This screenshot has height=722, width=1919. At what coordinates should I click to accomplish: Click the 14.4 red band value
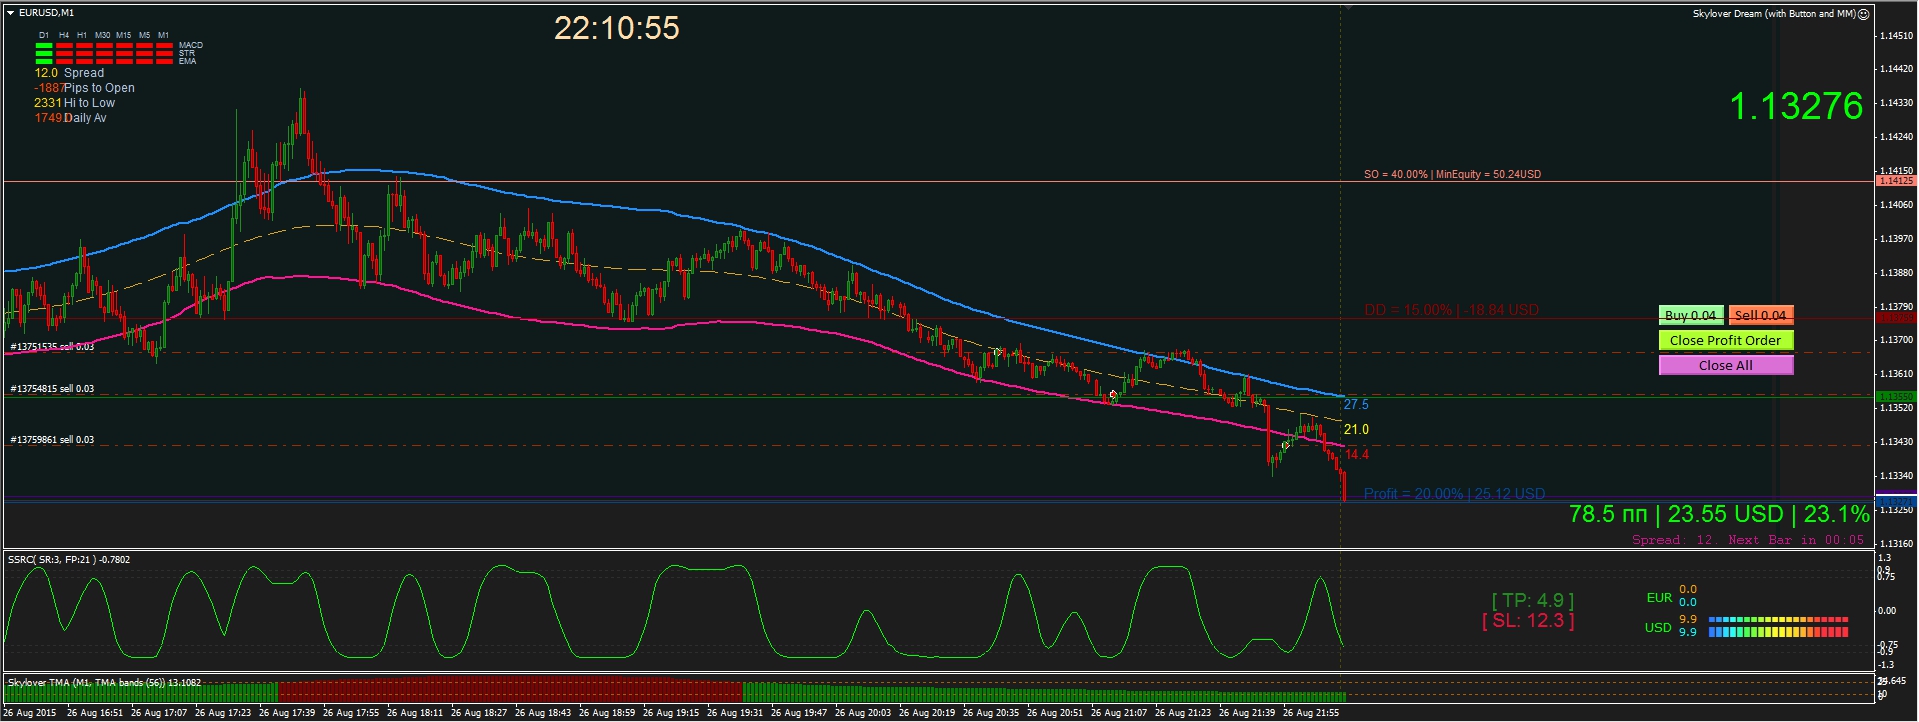point(1357,455)
